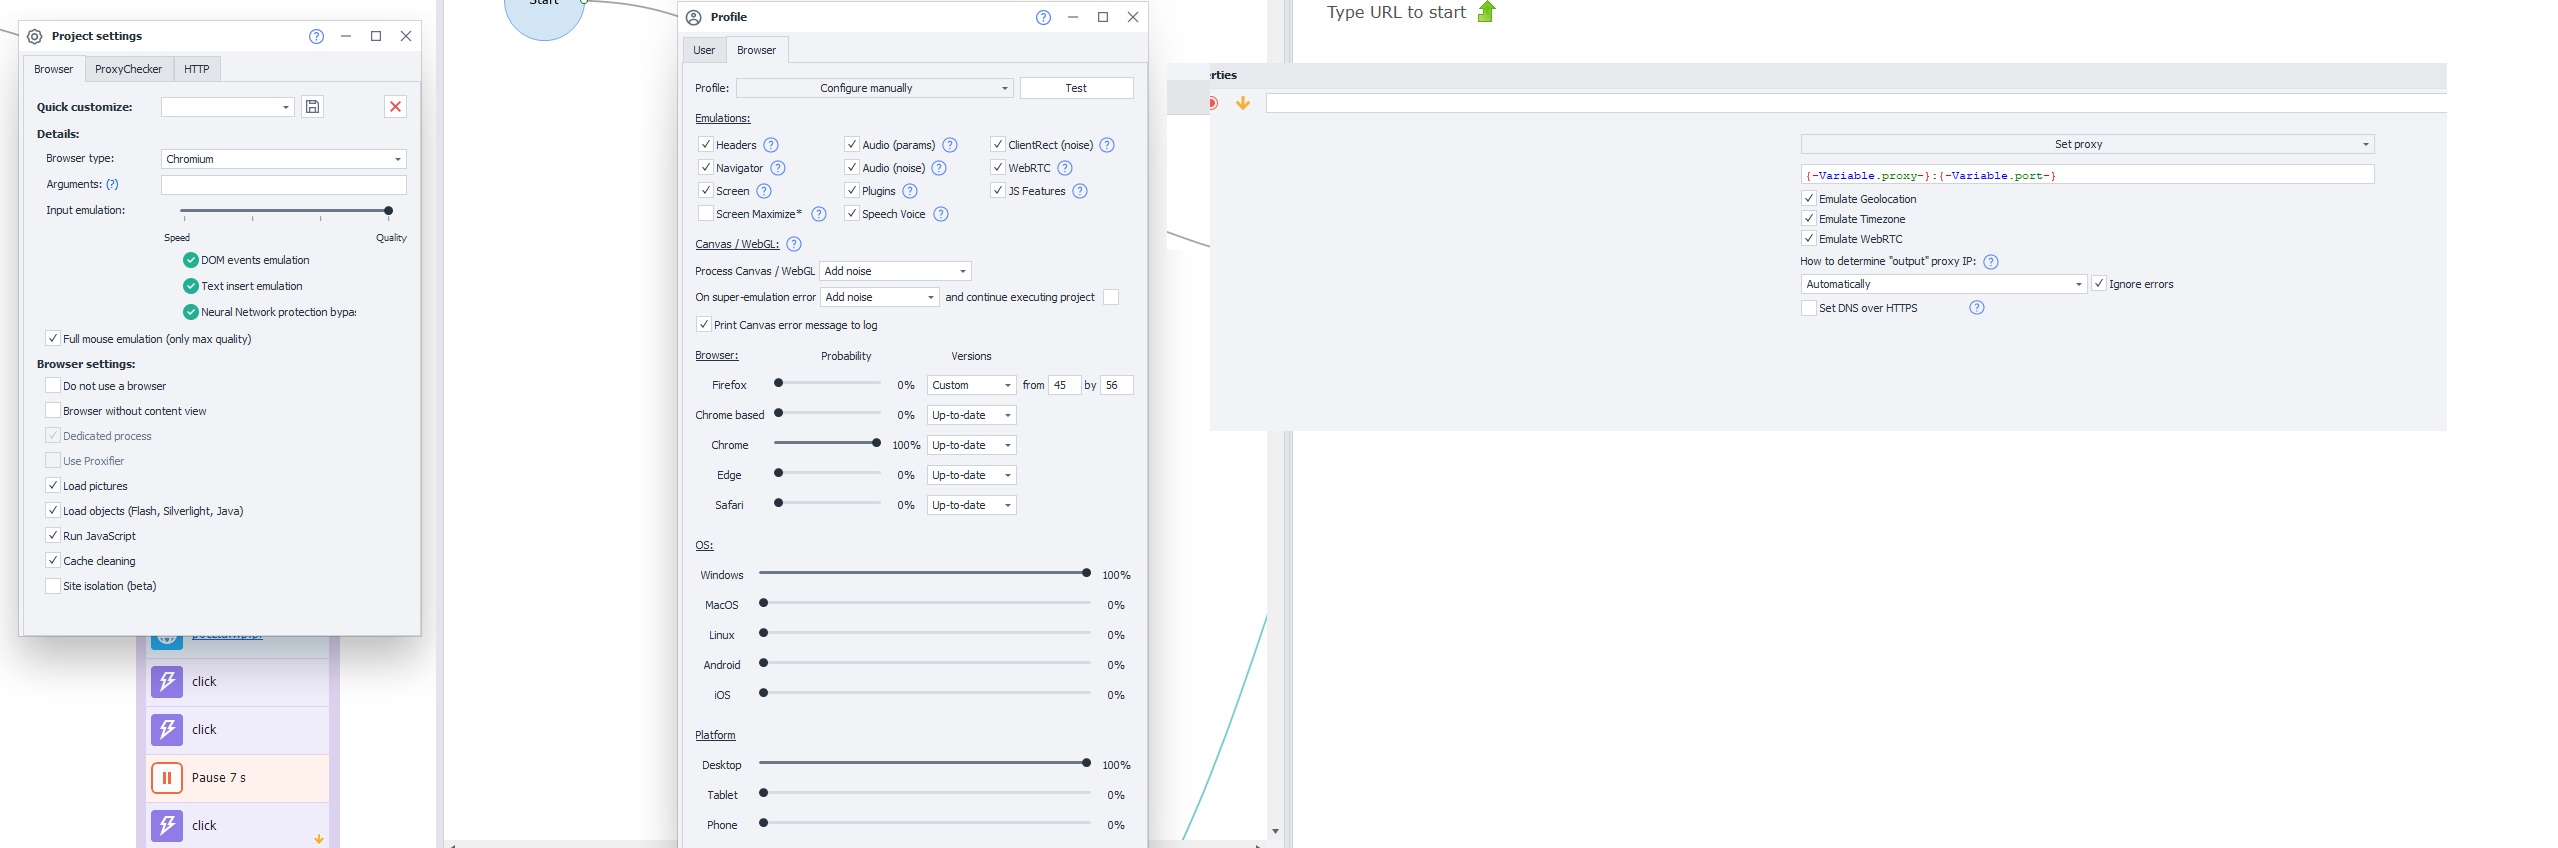This screenshot has height=848, width=2558.
Task: Open the Set proxy action dropdown
Action: 2088,144
